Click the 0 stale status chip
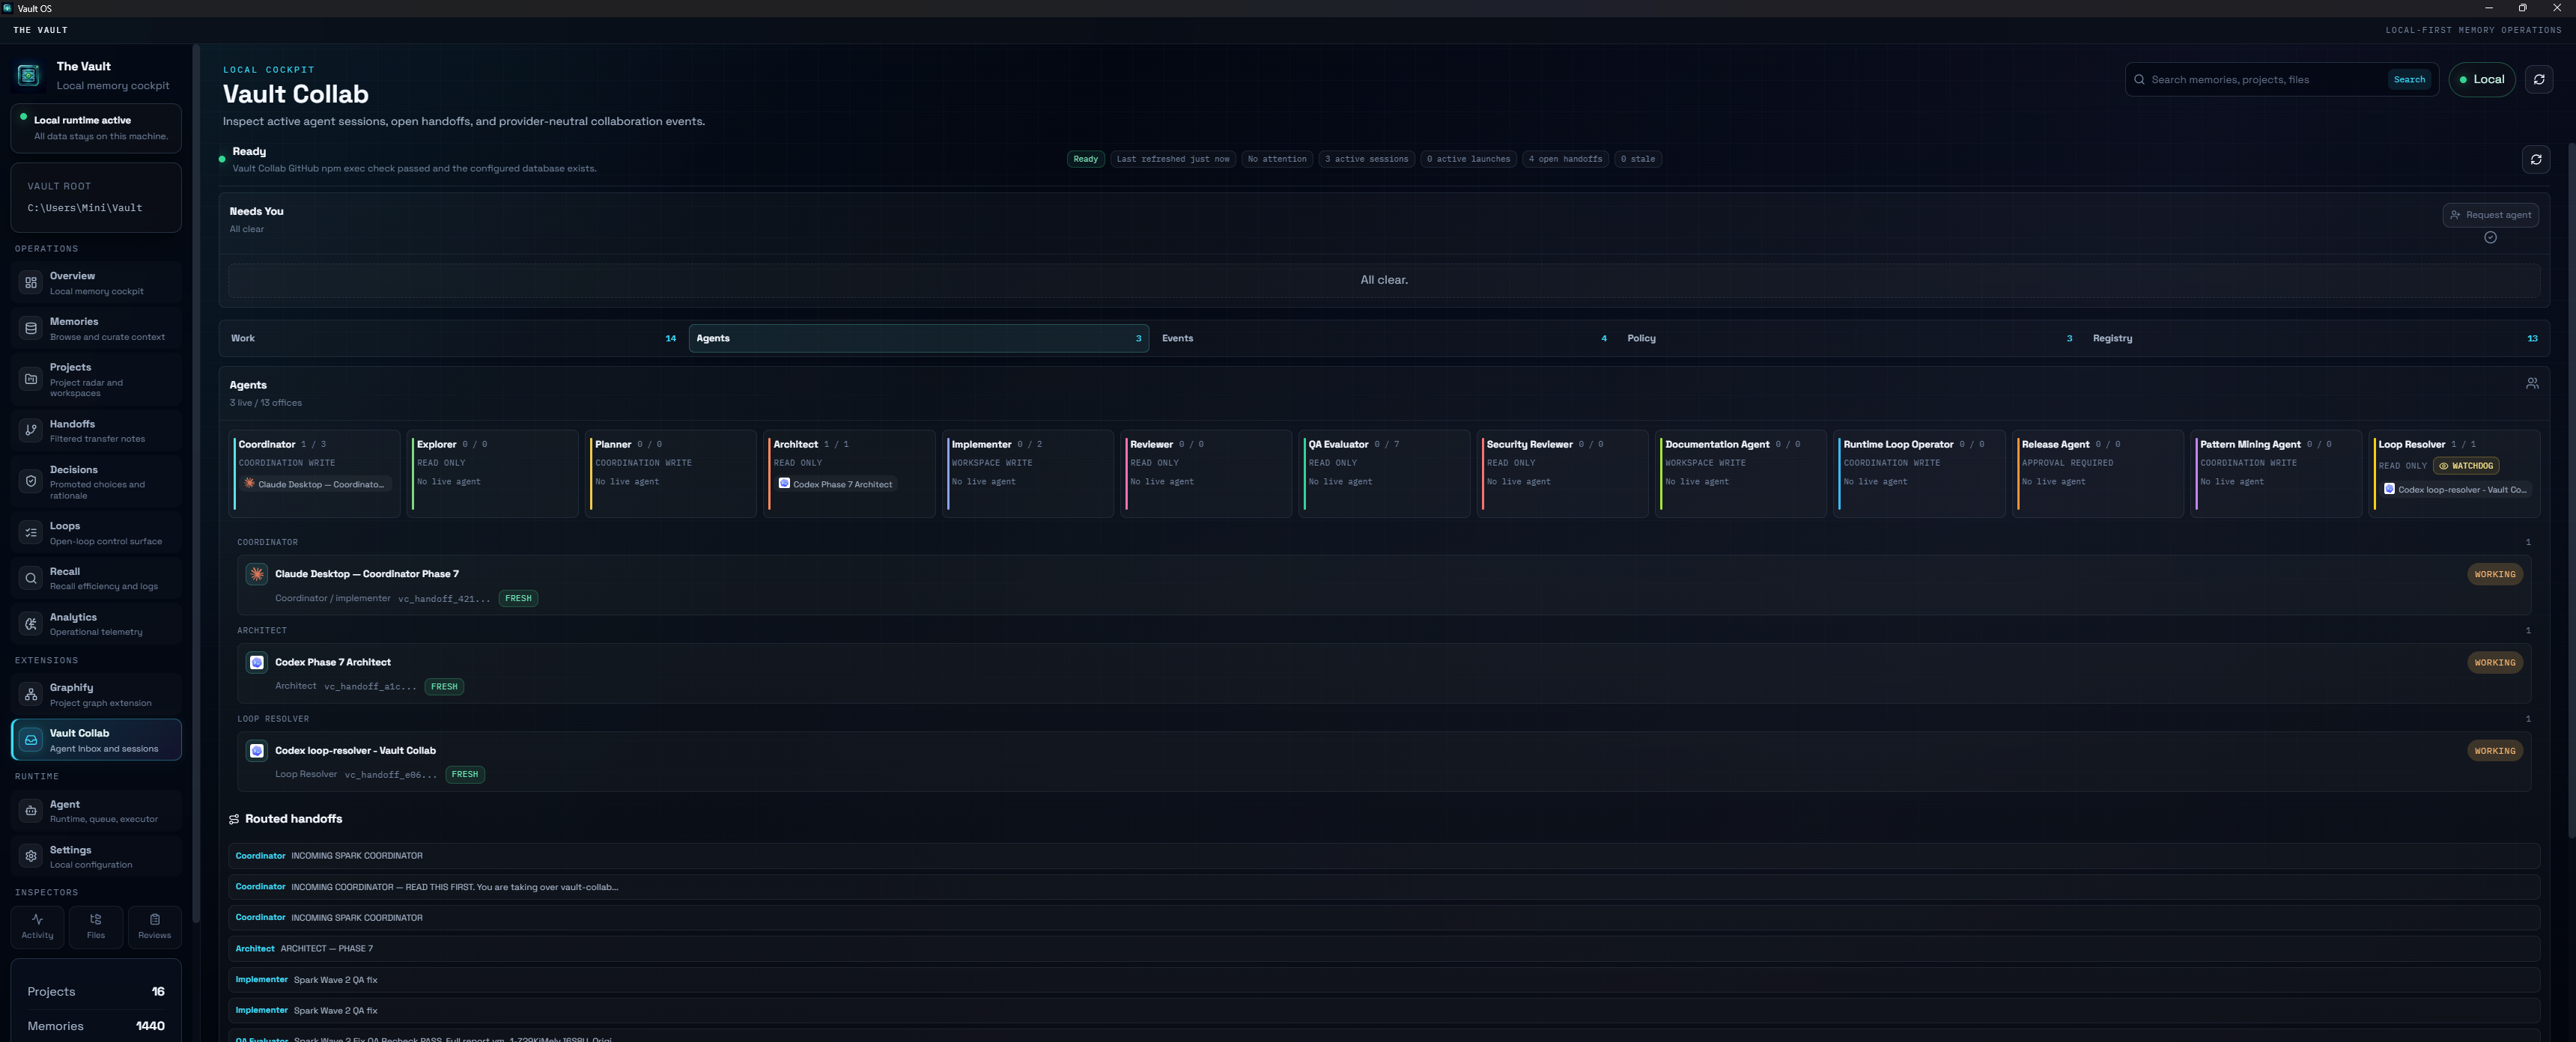 point(1638,159)
